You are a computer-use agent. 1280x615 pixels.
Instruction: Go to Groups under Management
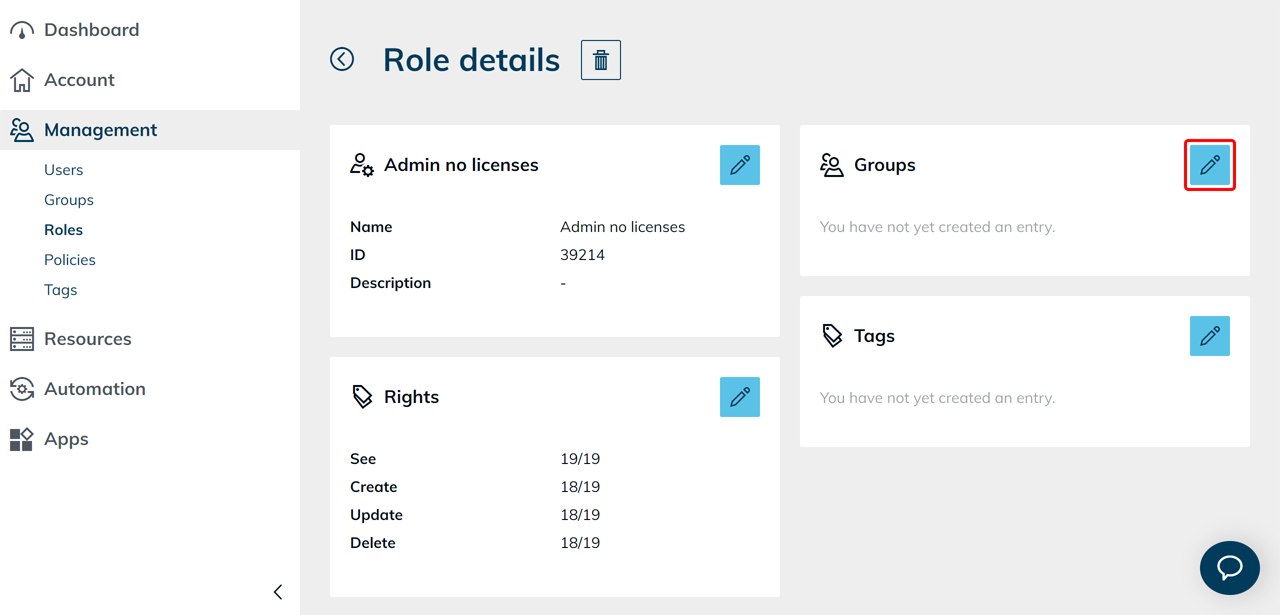pos(69,200)
